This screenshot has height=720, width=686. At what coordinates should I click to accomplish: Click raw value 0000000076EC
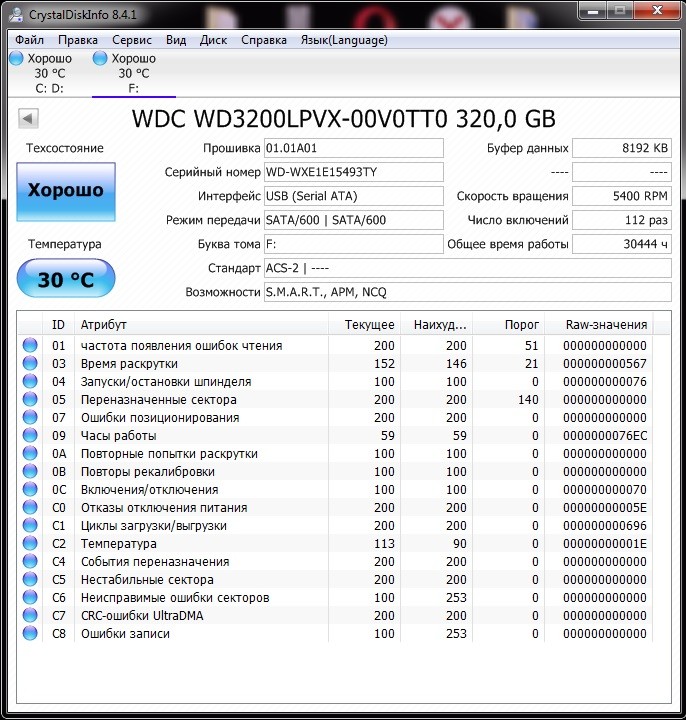(x=605, y=435)
